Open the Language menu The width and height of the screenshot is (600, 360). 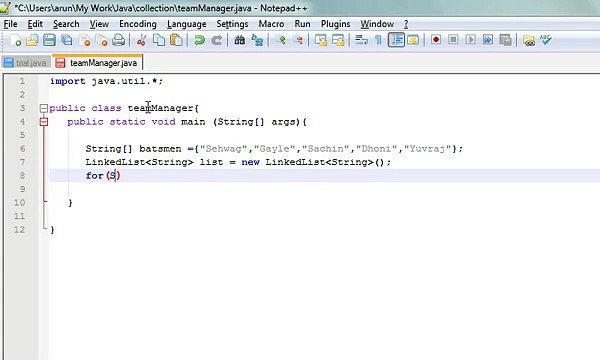pos(187,24)
